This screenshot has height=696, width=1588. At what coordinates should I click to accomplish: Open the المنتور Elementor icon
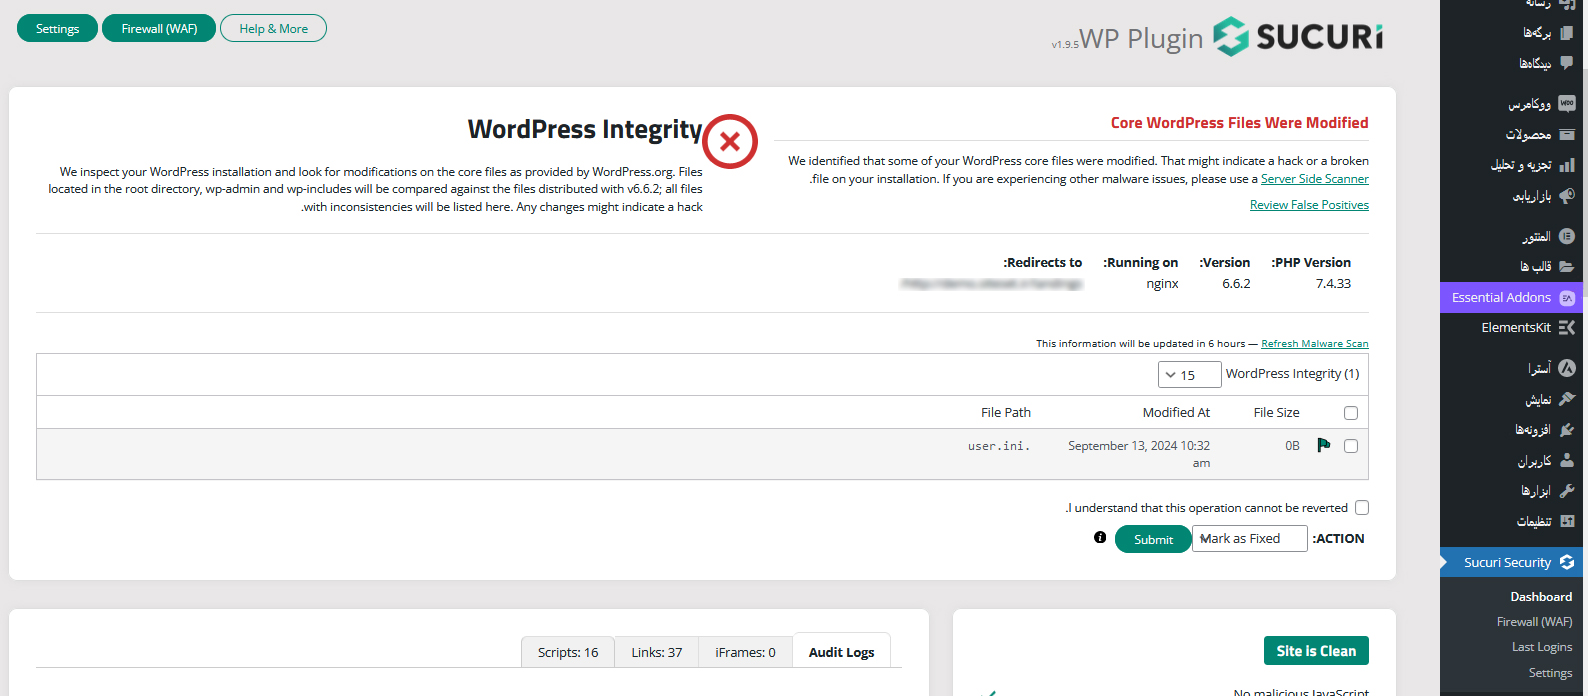[x=1567, y=236]
